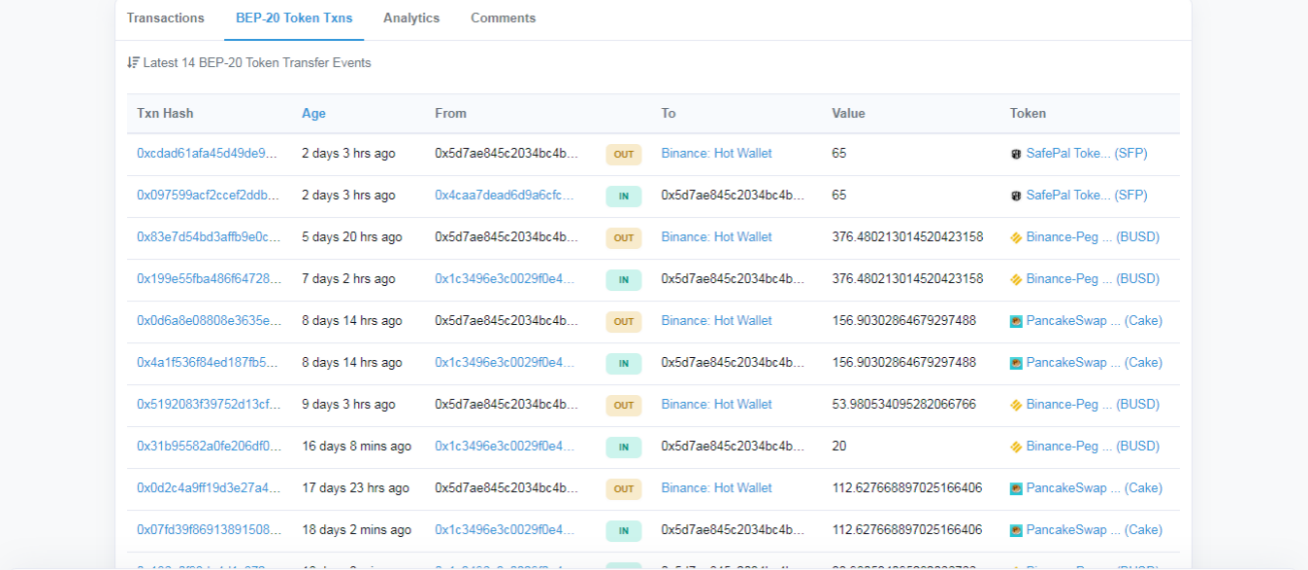Open transaction hash 0xcdad61afa45d49de9

click(208, 154)
